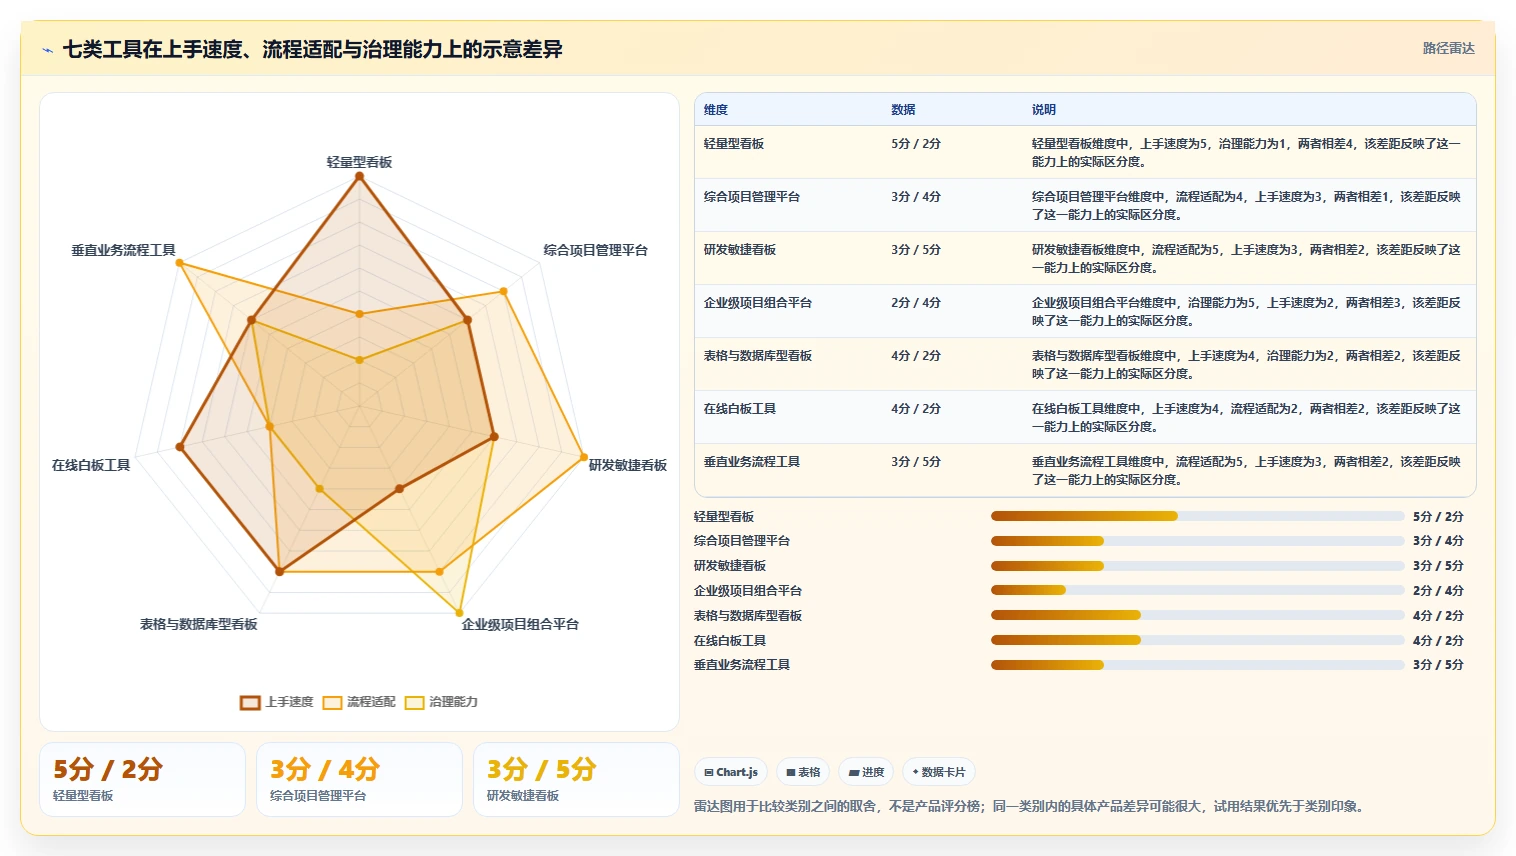Toggle the 治理能力 legend item
Screen dimensions: 1516x856
click(x=441, y=702)
